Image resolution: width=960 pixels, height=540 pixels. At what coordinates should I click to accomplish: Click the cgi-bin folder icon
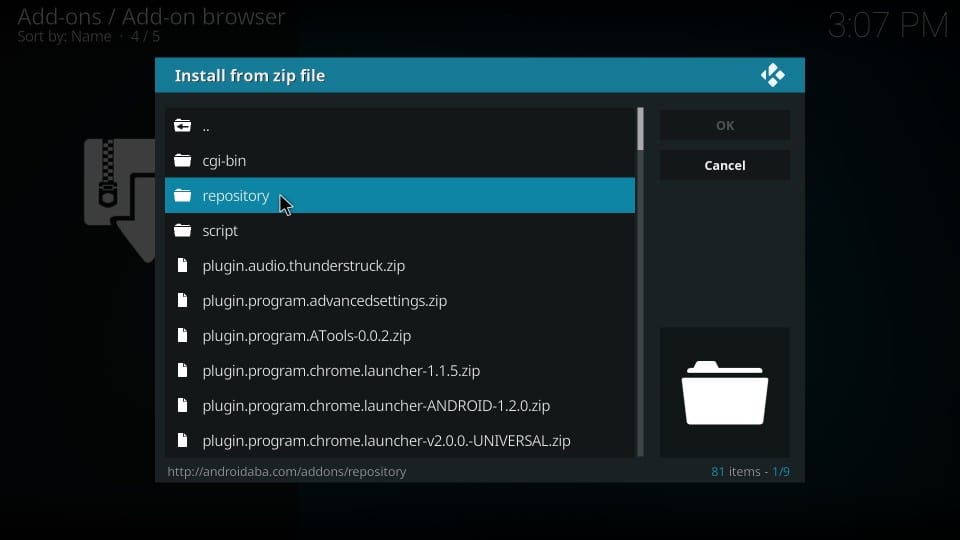tap(182, 160)
